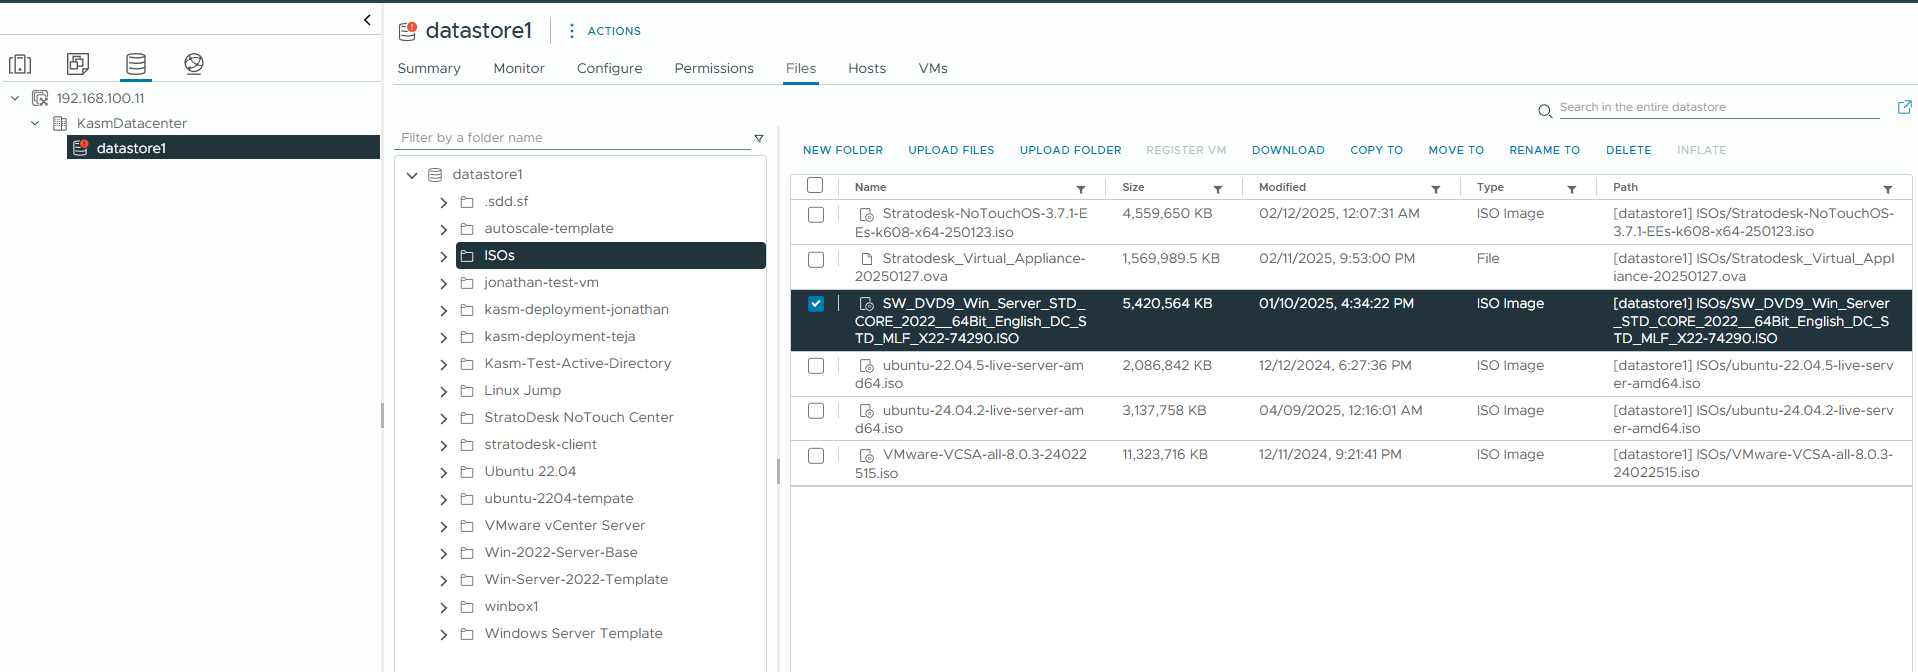Click the UPLOAD FILES button
Screen dimensions: 1918x672
coord(951,150)
